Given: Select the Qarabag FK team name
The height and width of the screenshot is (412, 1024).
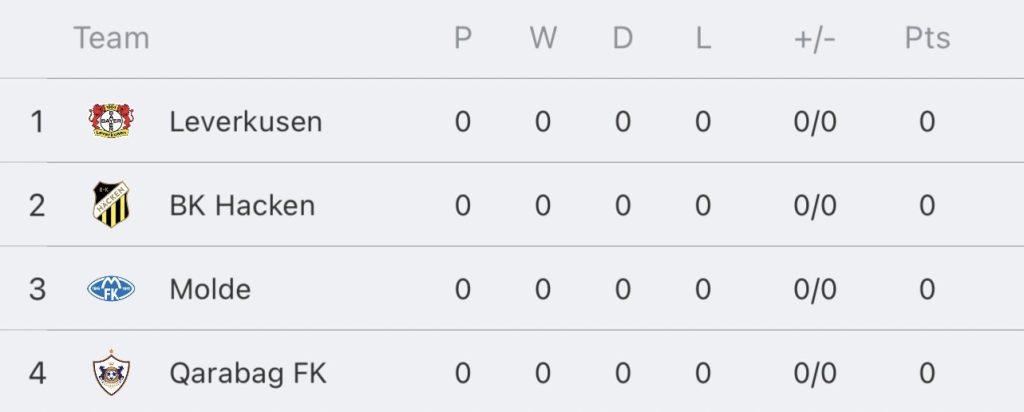Looking at the screenshot, I should coord(248,374).
